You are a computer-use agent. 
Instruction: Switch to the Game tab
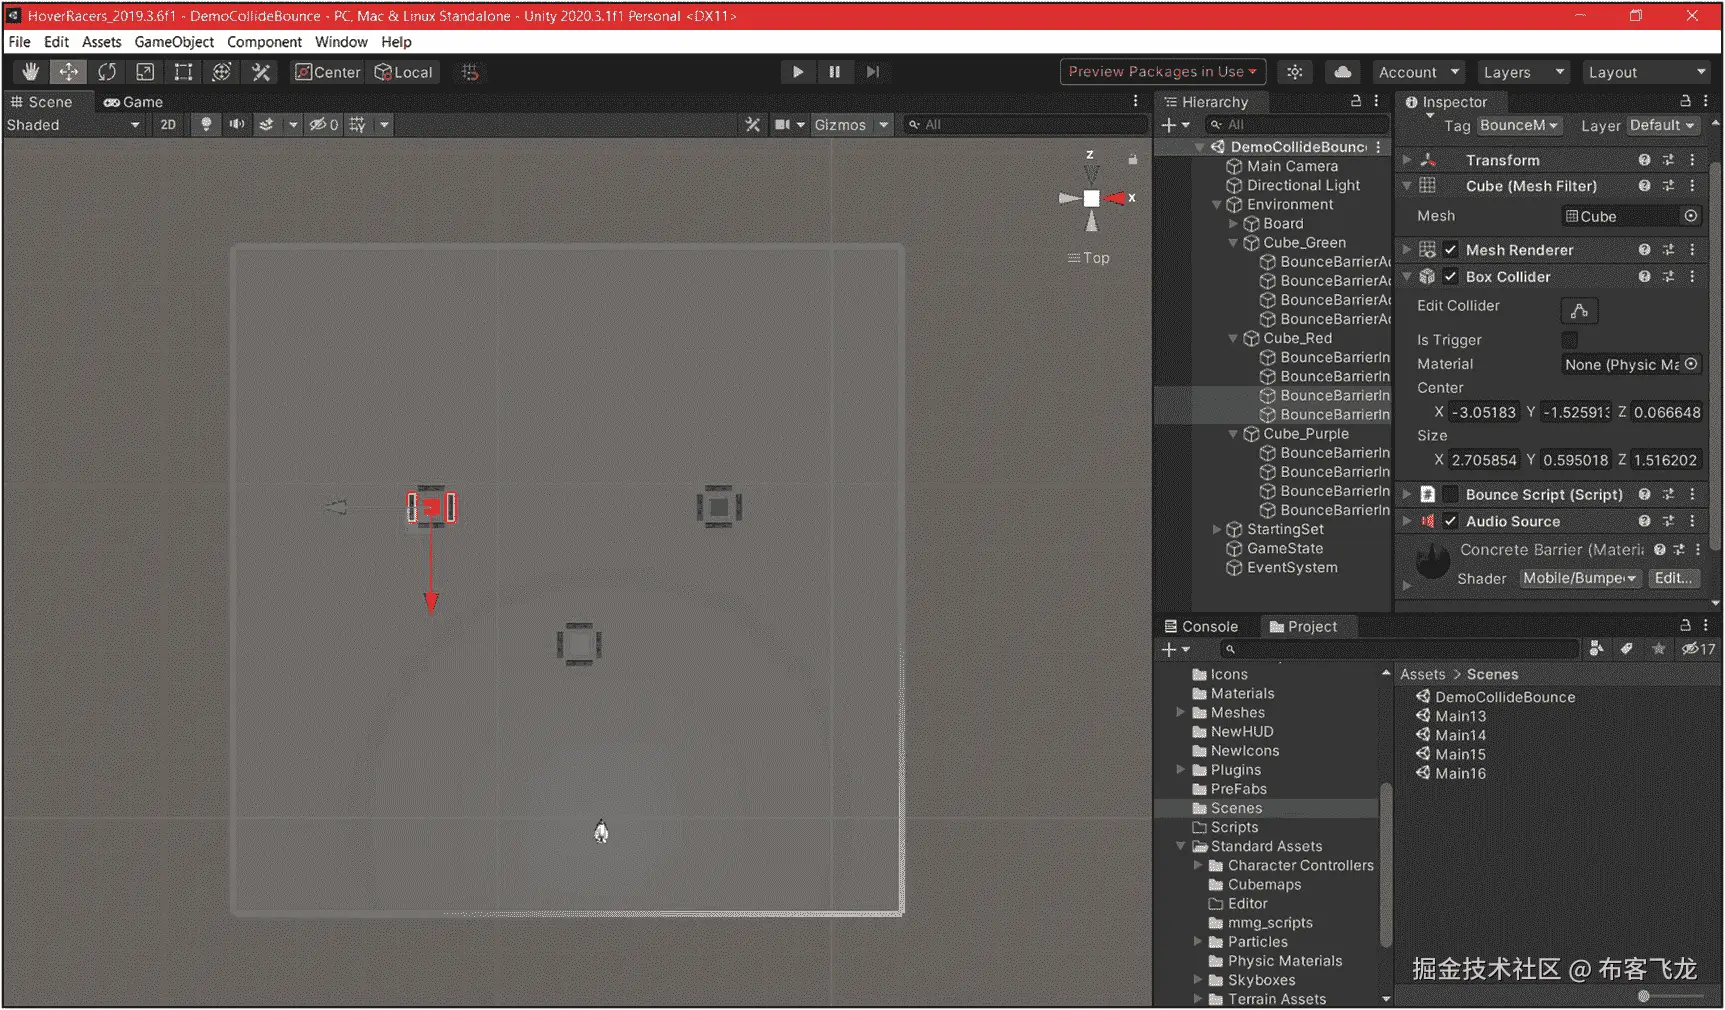point(133,102)
